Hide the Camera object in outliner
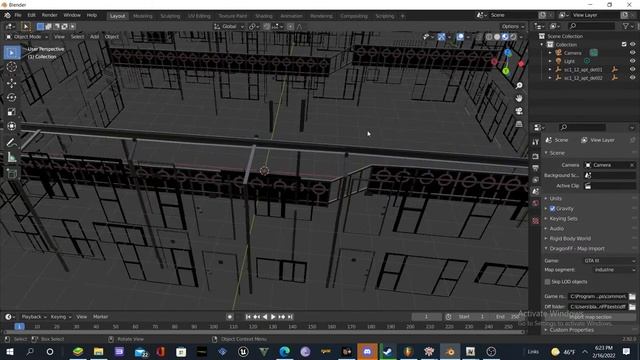This screenshot has height=360, width=640. point(632,53)
